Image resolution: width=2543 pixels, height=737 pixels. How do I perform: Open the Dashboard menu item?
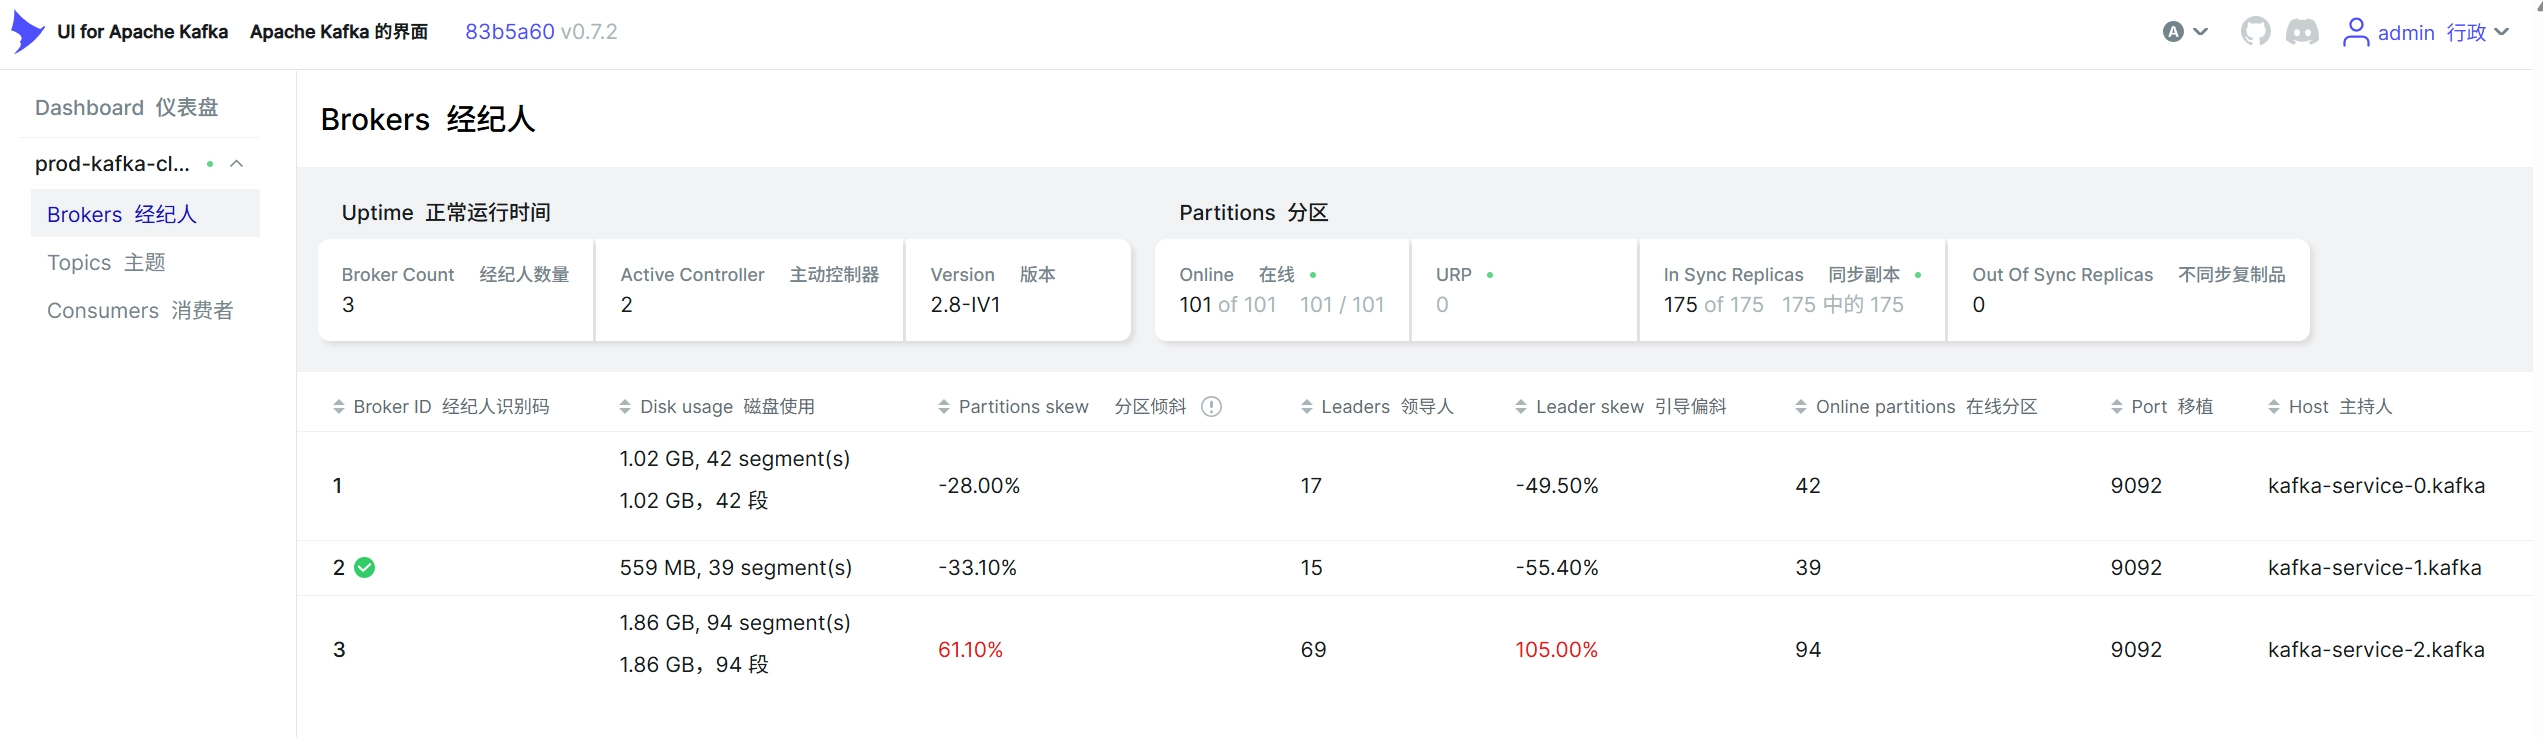click(x=126, y=107)
